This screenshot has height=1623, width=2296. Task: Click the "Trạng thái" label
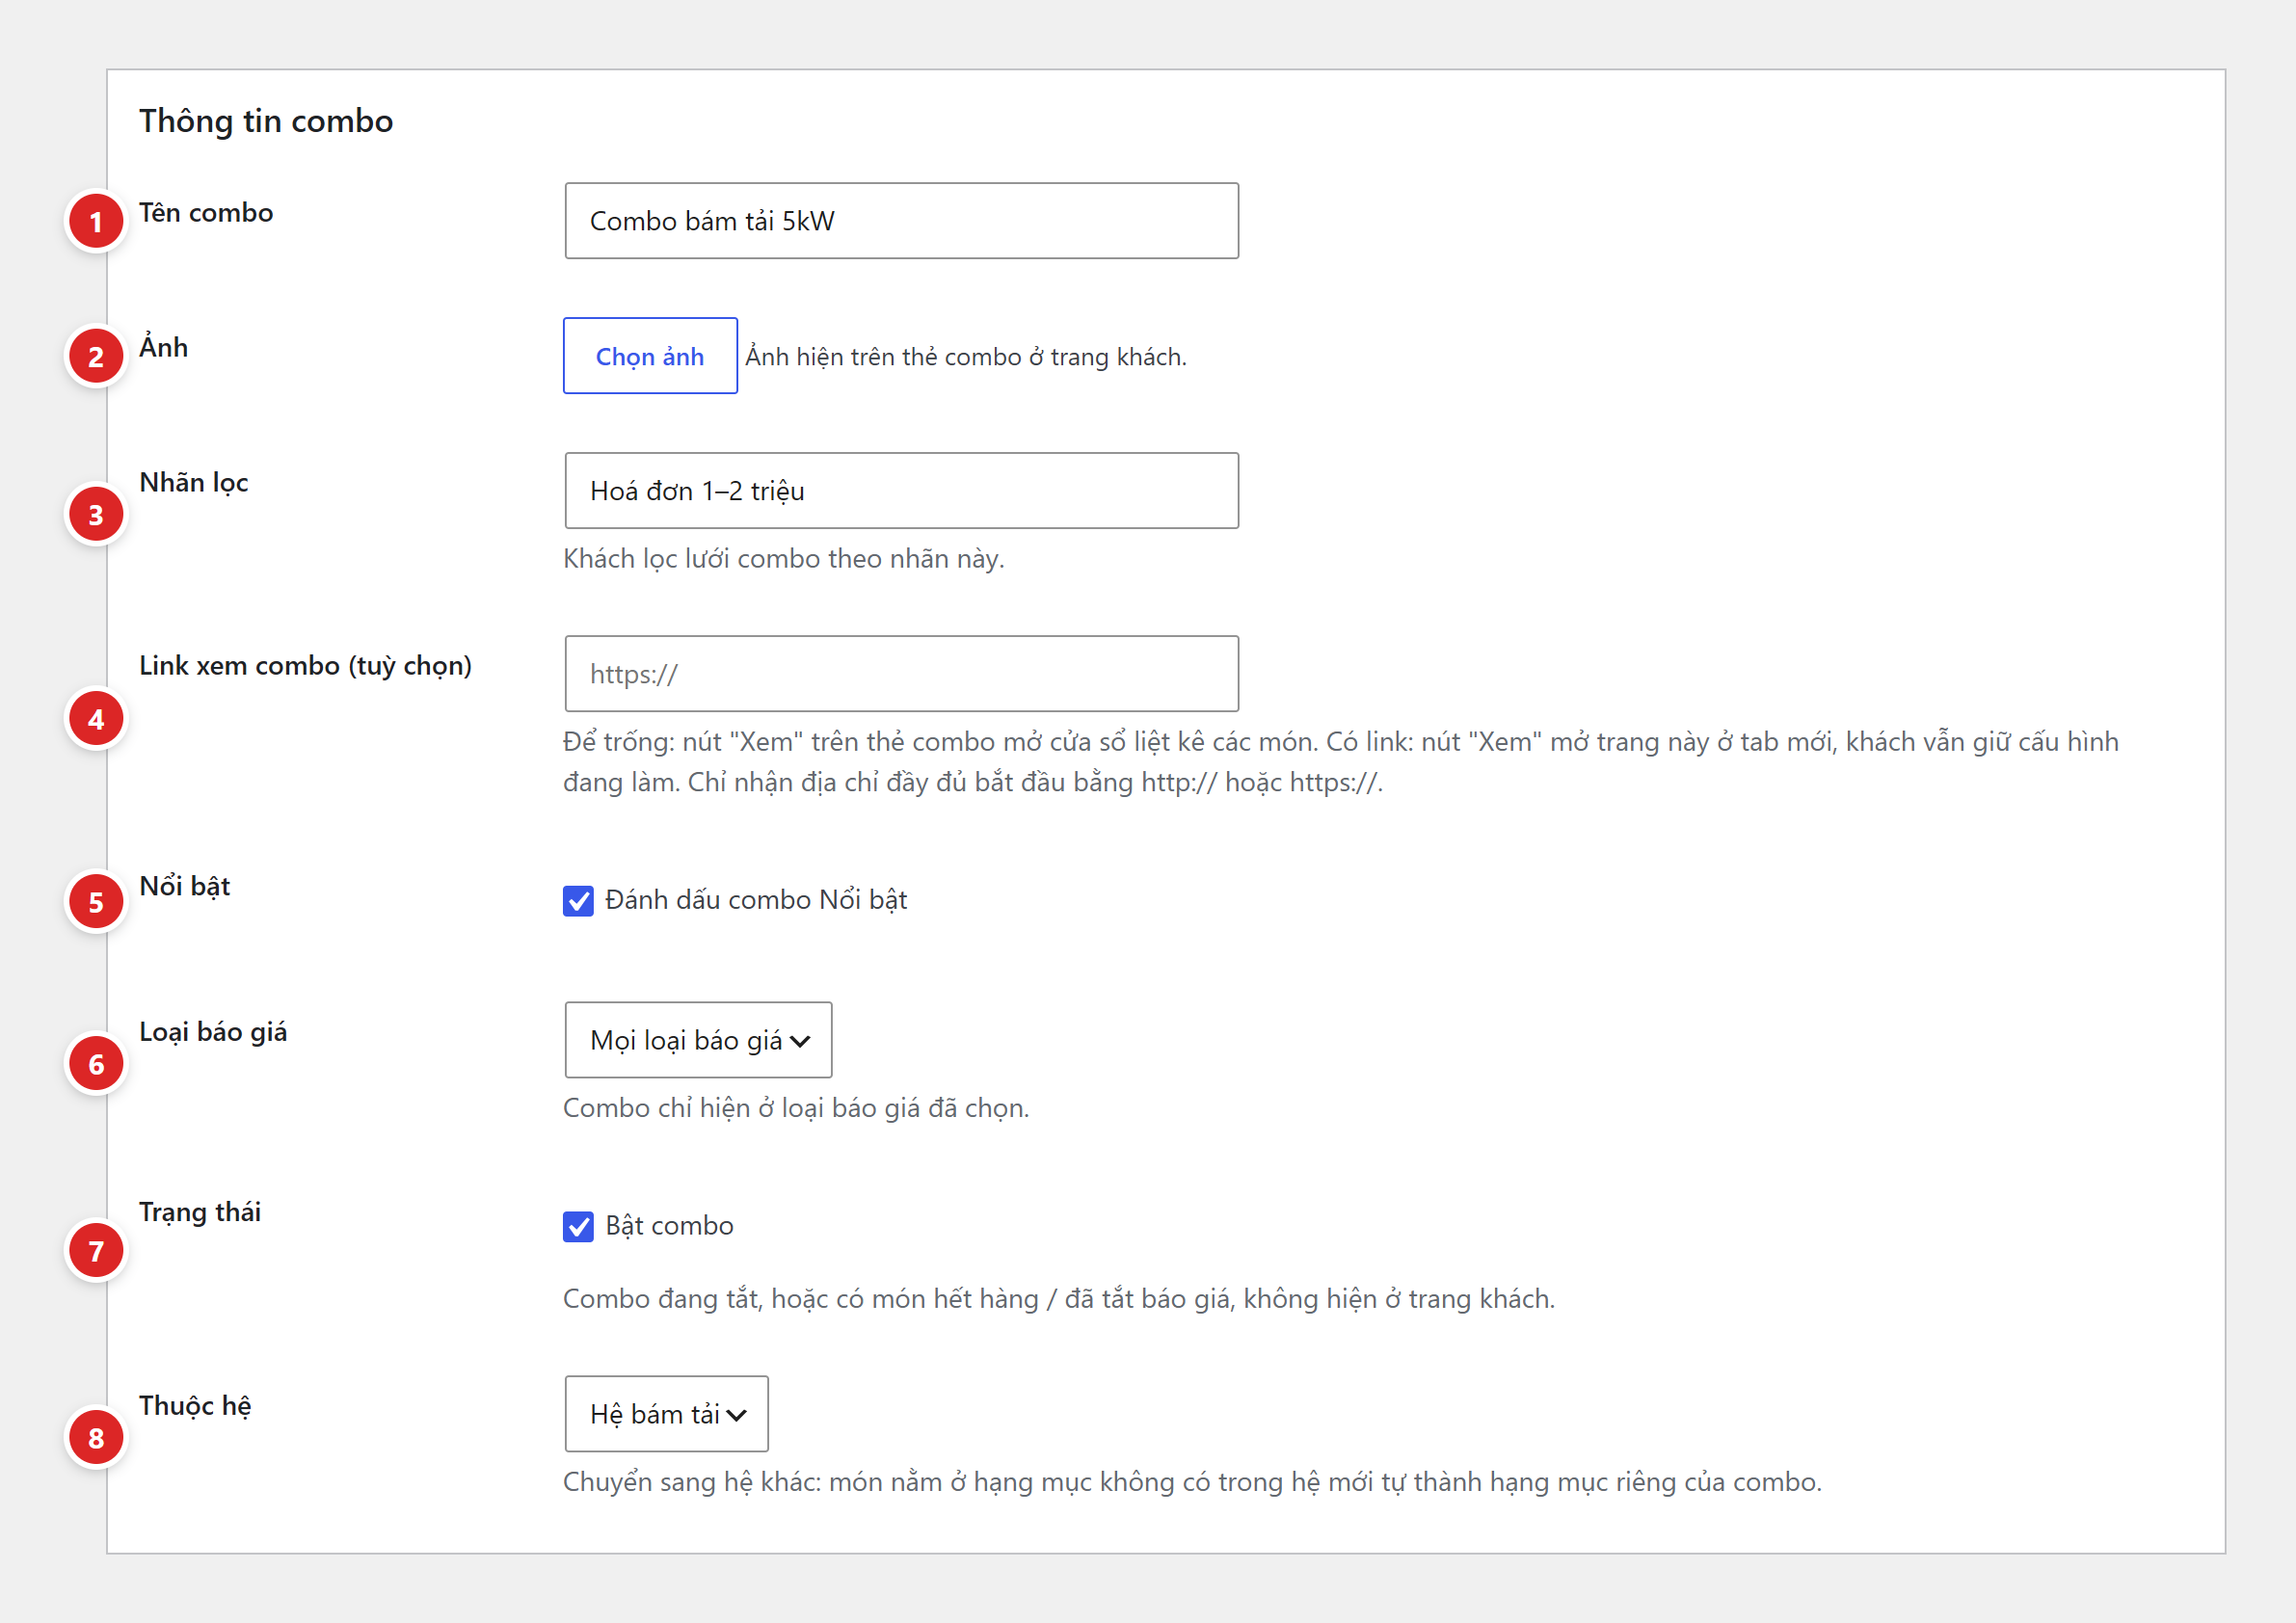200,1212
